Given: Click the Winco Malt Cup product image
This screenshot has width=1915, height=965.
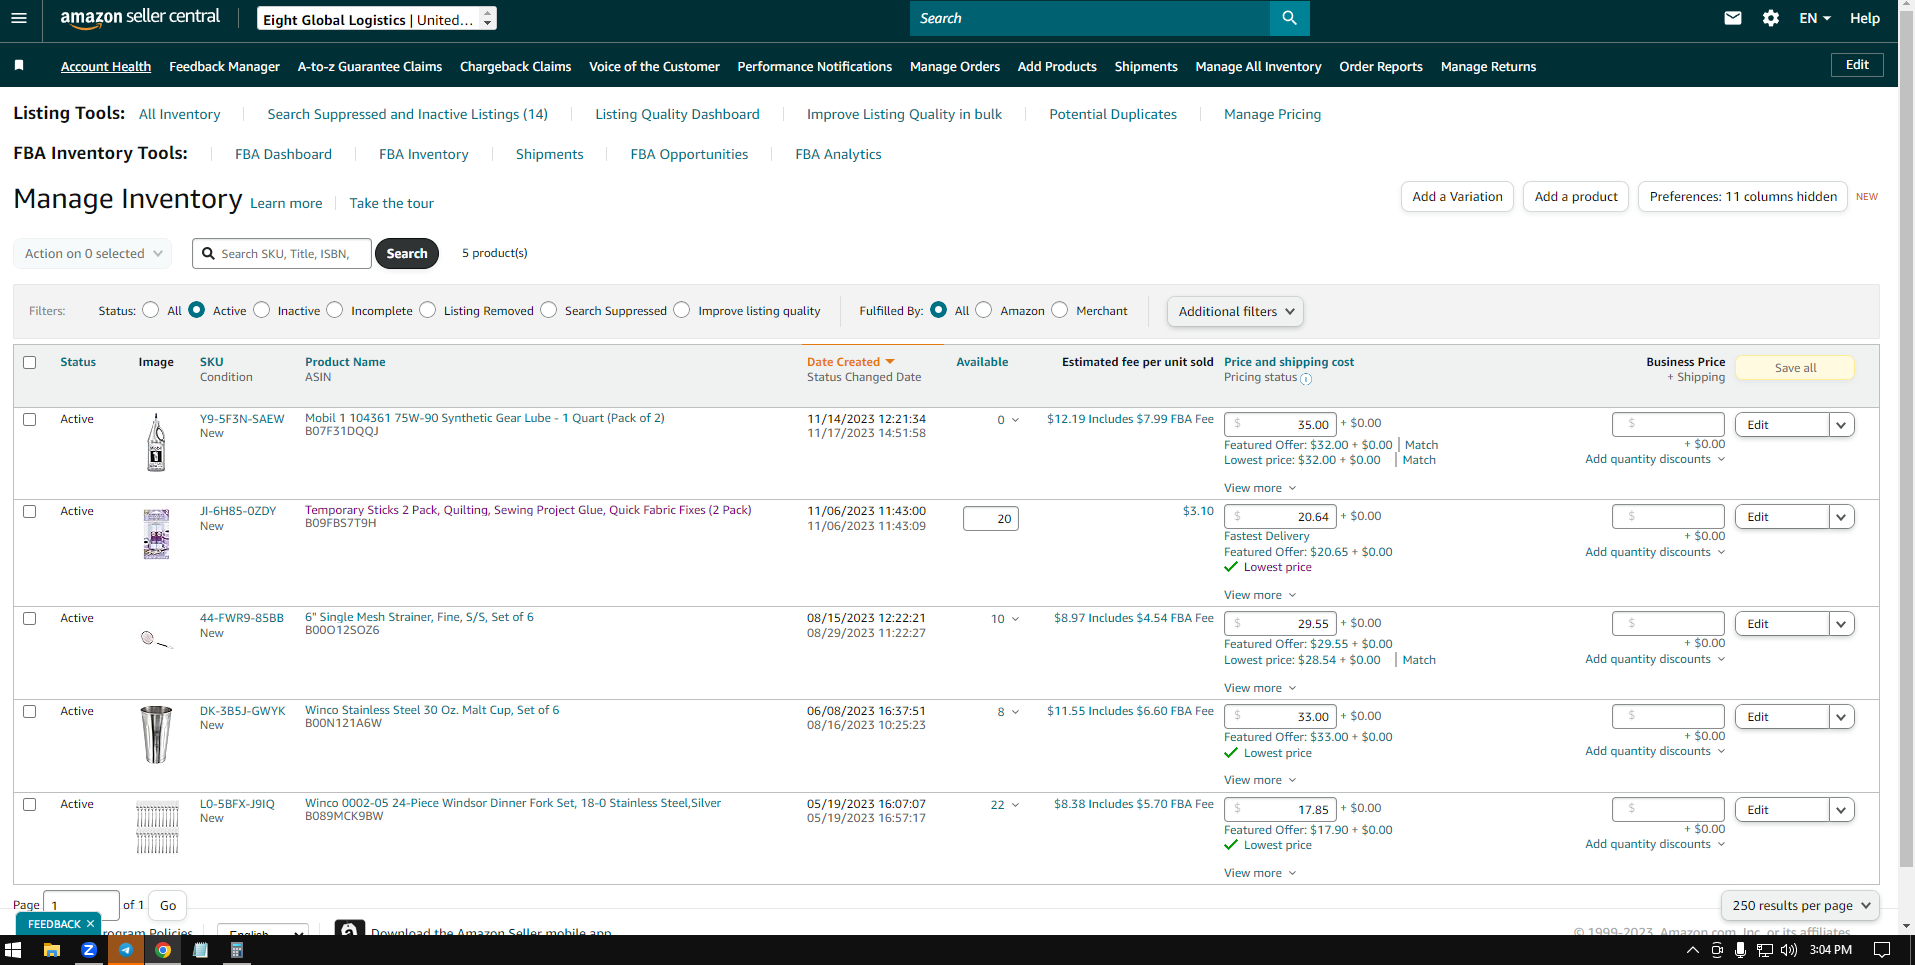Looking at the screenshot, I should [156, 734].
